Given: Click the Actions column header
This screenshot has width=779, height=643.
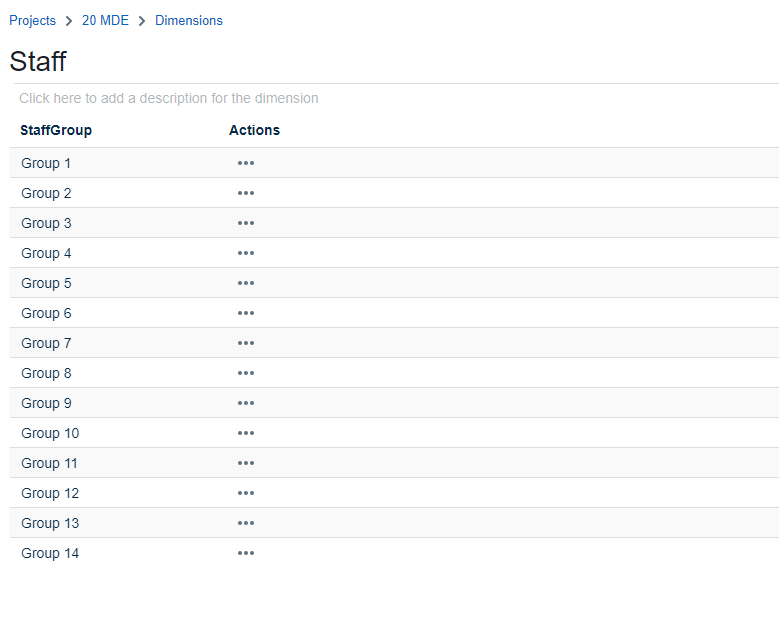Looking at the screenshot, I should coord(254,130).
